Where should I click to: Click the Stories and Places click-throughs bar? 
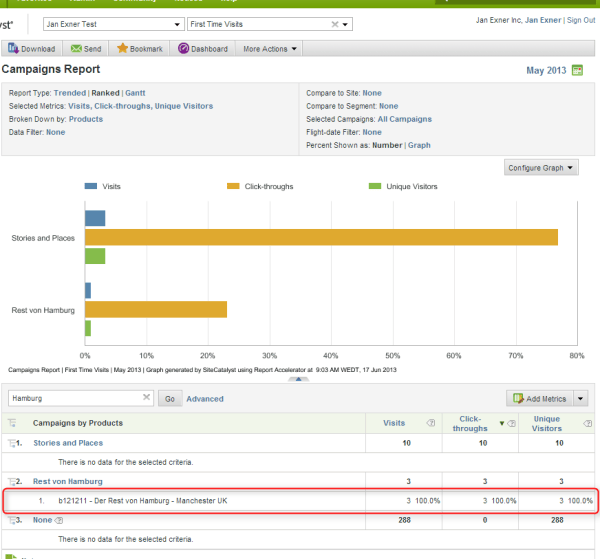pos(321,237)
